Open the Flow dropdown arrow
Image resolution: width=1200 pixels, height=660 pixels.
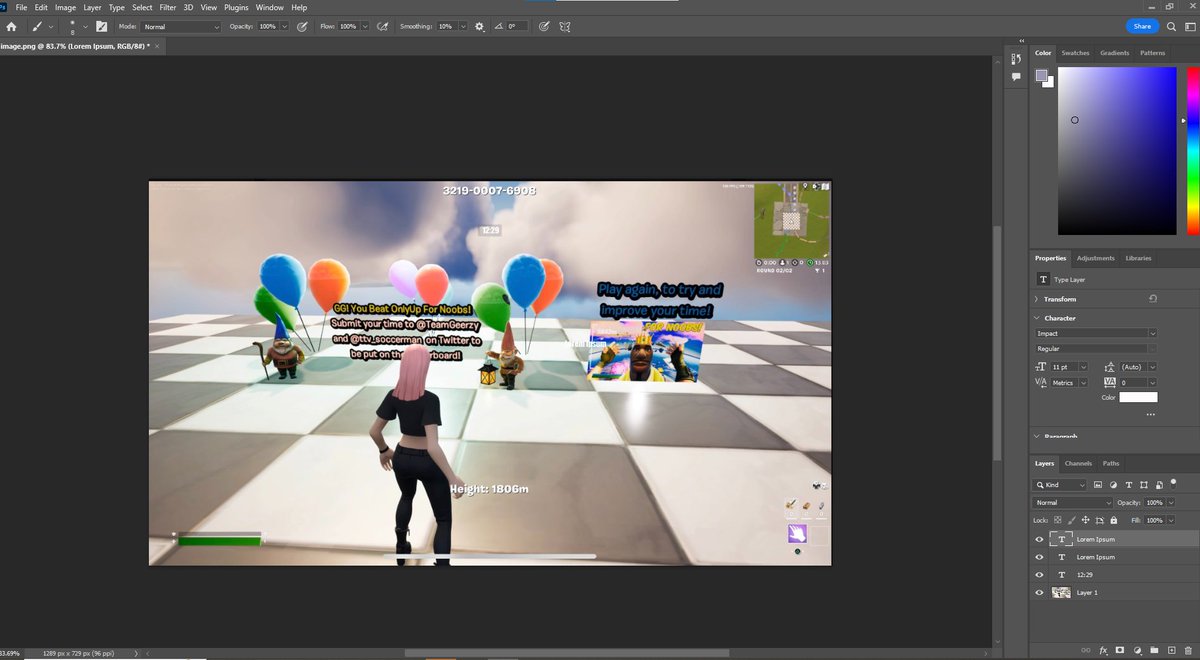pyautogui.click(x=365, y=27)
